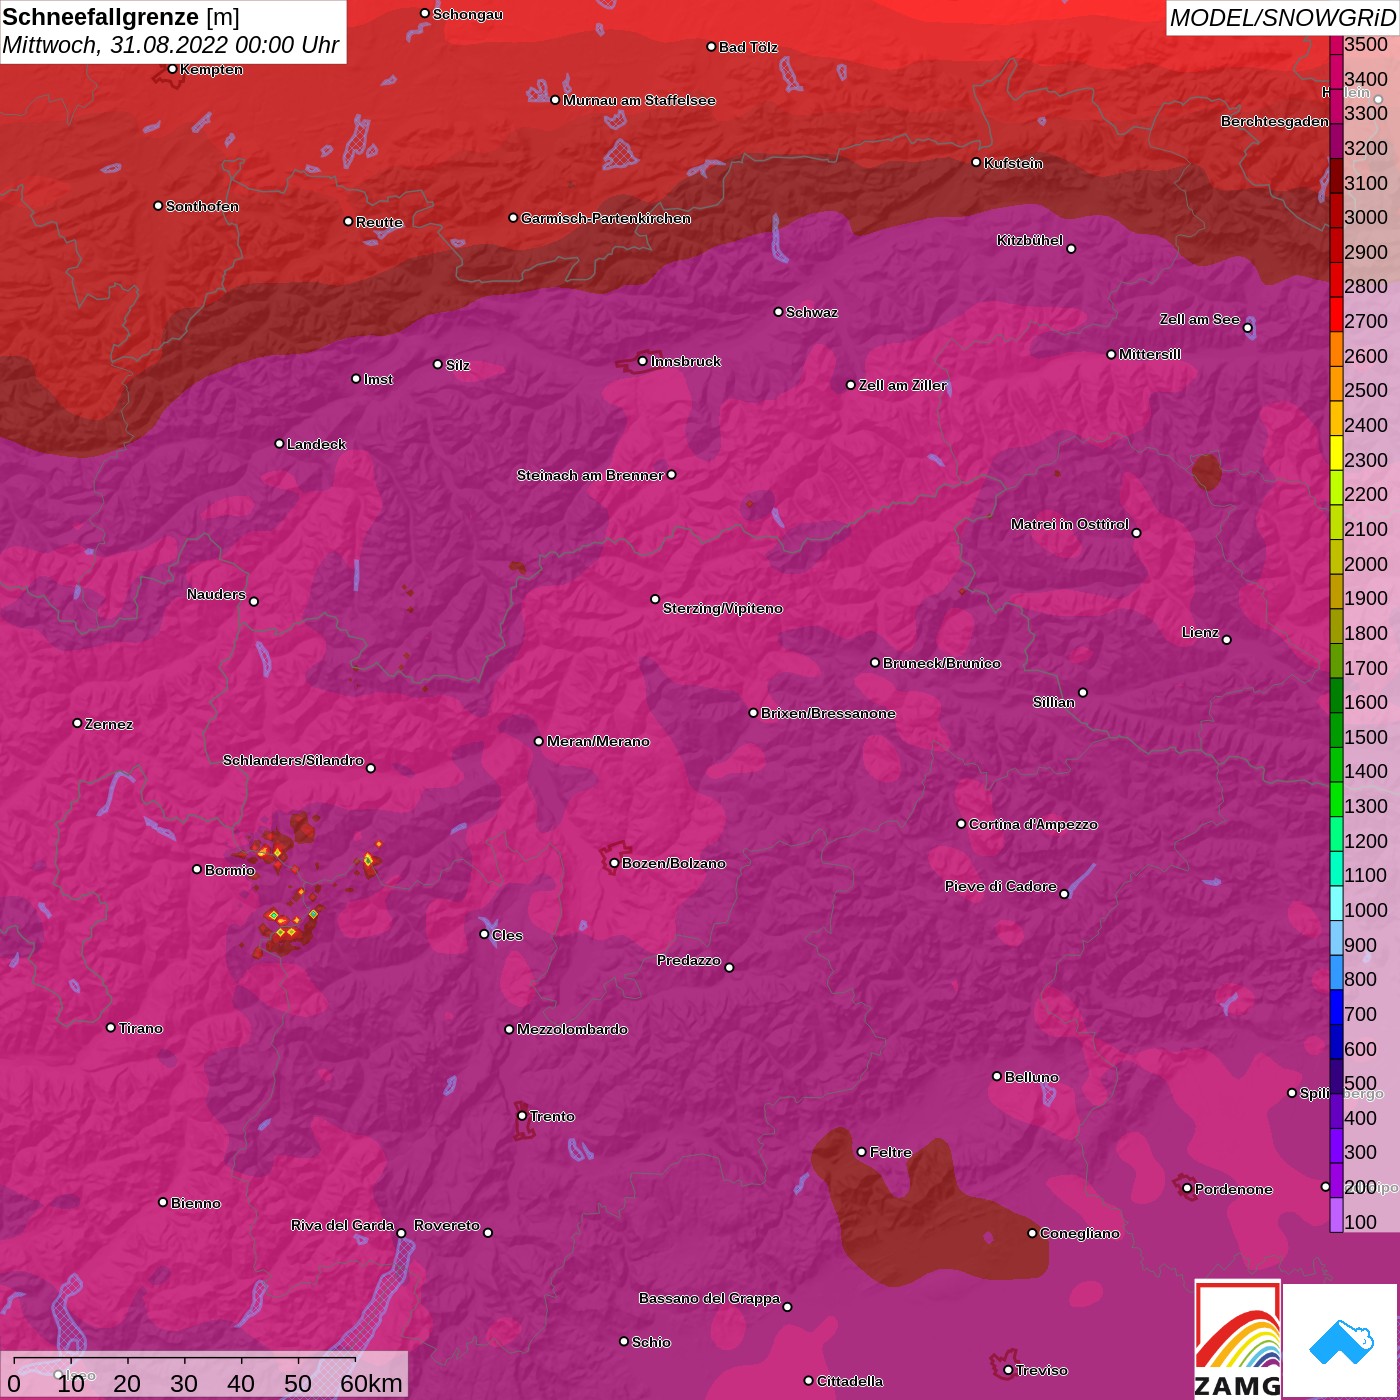The height and width of the screenshot is (1400, 1400).
Task: Select the Belluno city marker
Action: coord(996,1076)
